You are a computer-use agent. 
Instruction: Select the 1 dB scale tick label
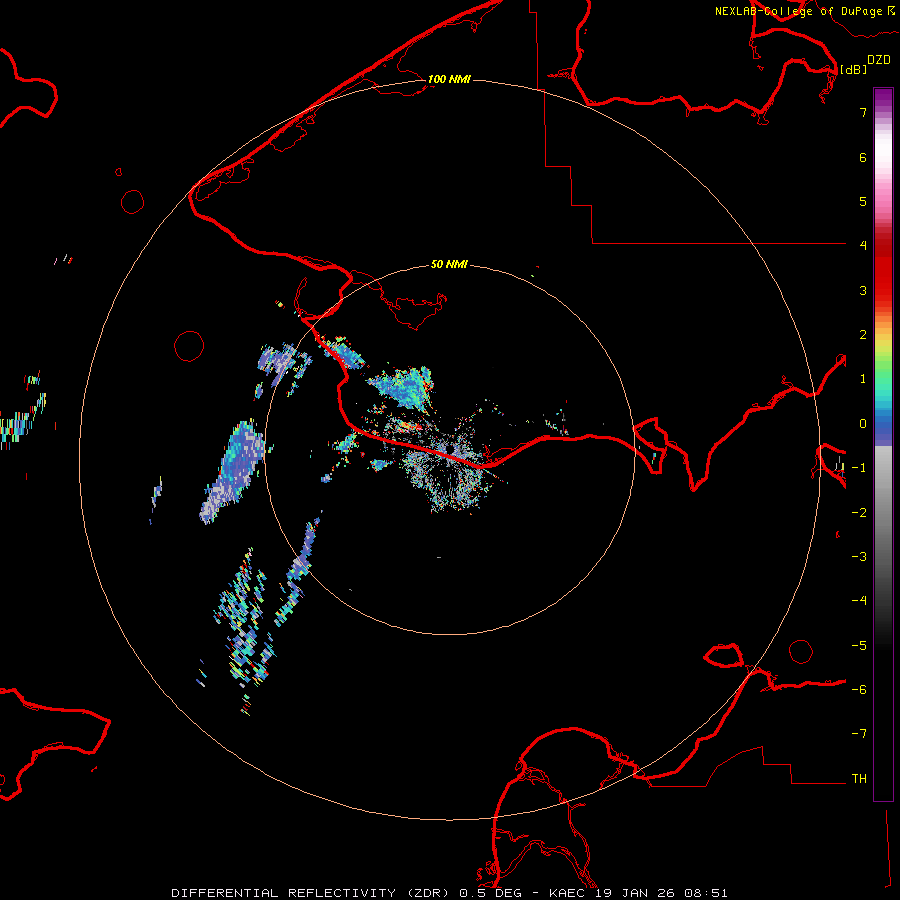[x=863, y=379]
